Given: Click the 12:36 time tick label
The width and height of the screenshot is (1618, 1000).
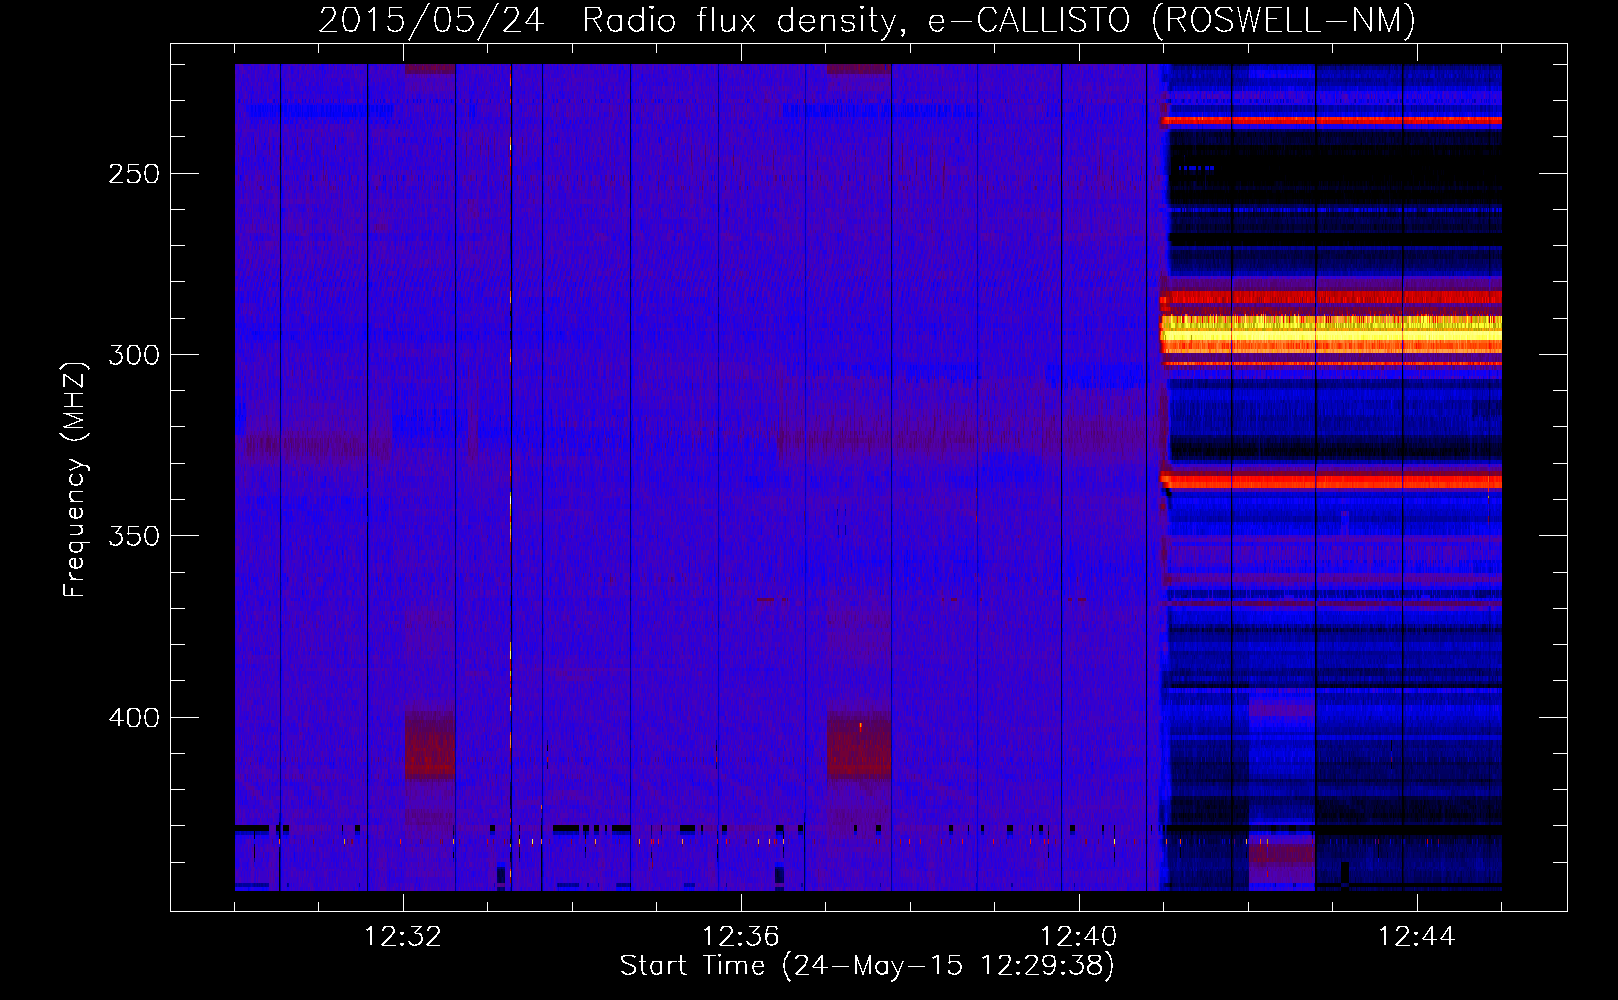Looking at the screenshot, I should tap(741, 937).
